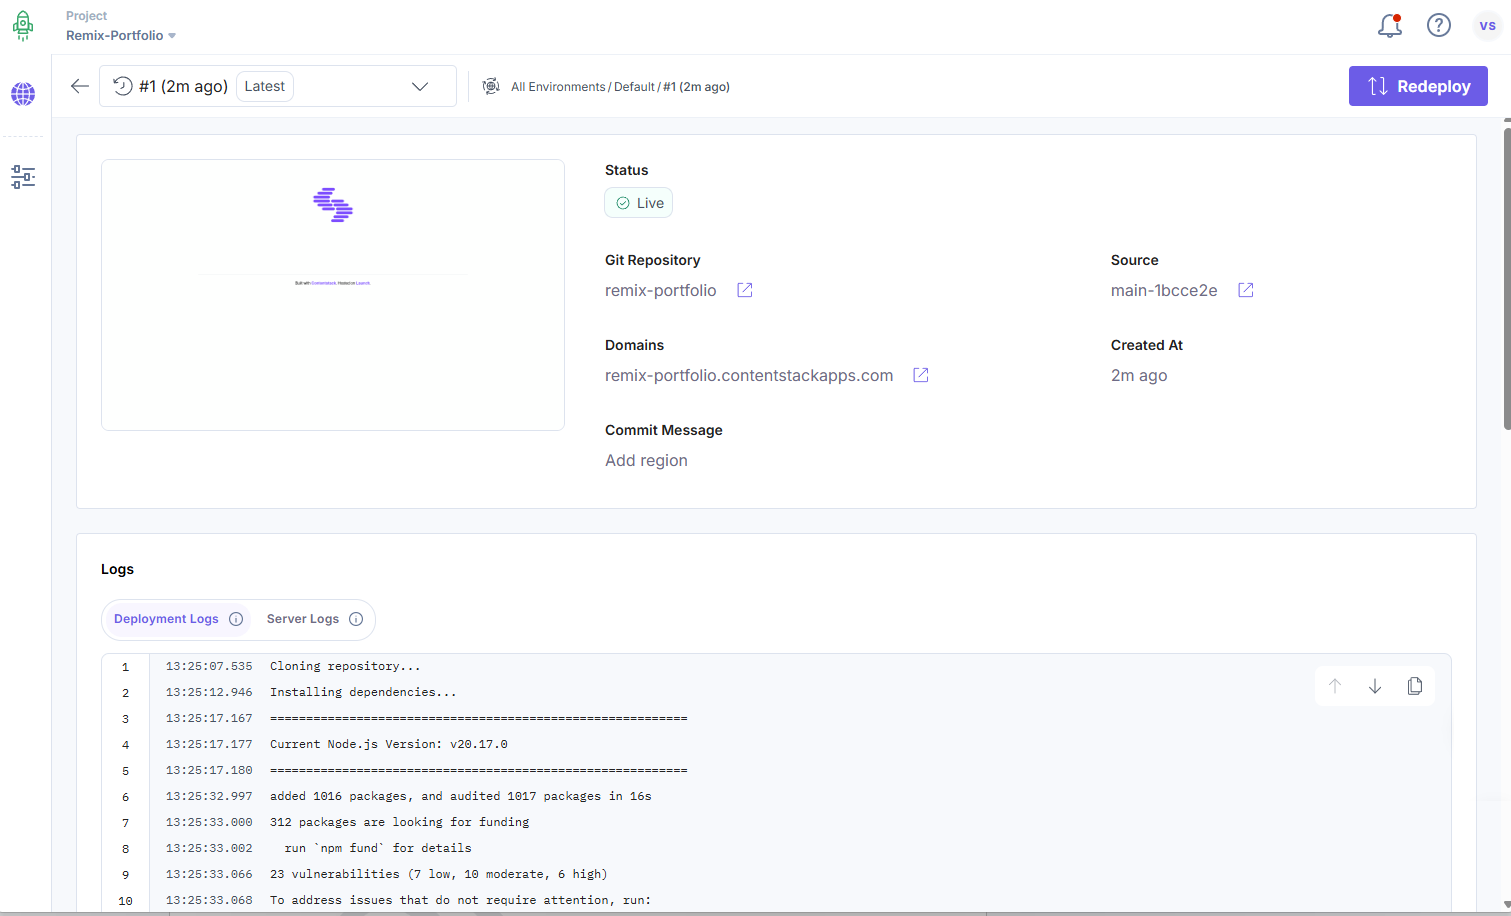The image size is (1511, 916).
Task: Click the Redeploy button
Action: click(1418, 86)
